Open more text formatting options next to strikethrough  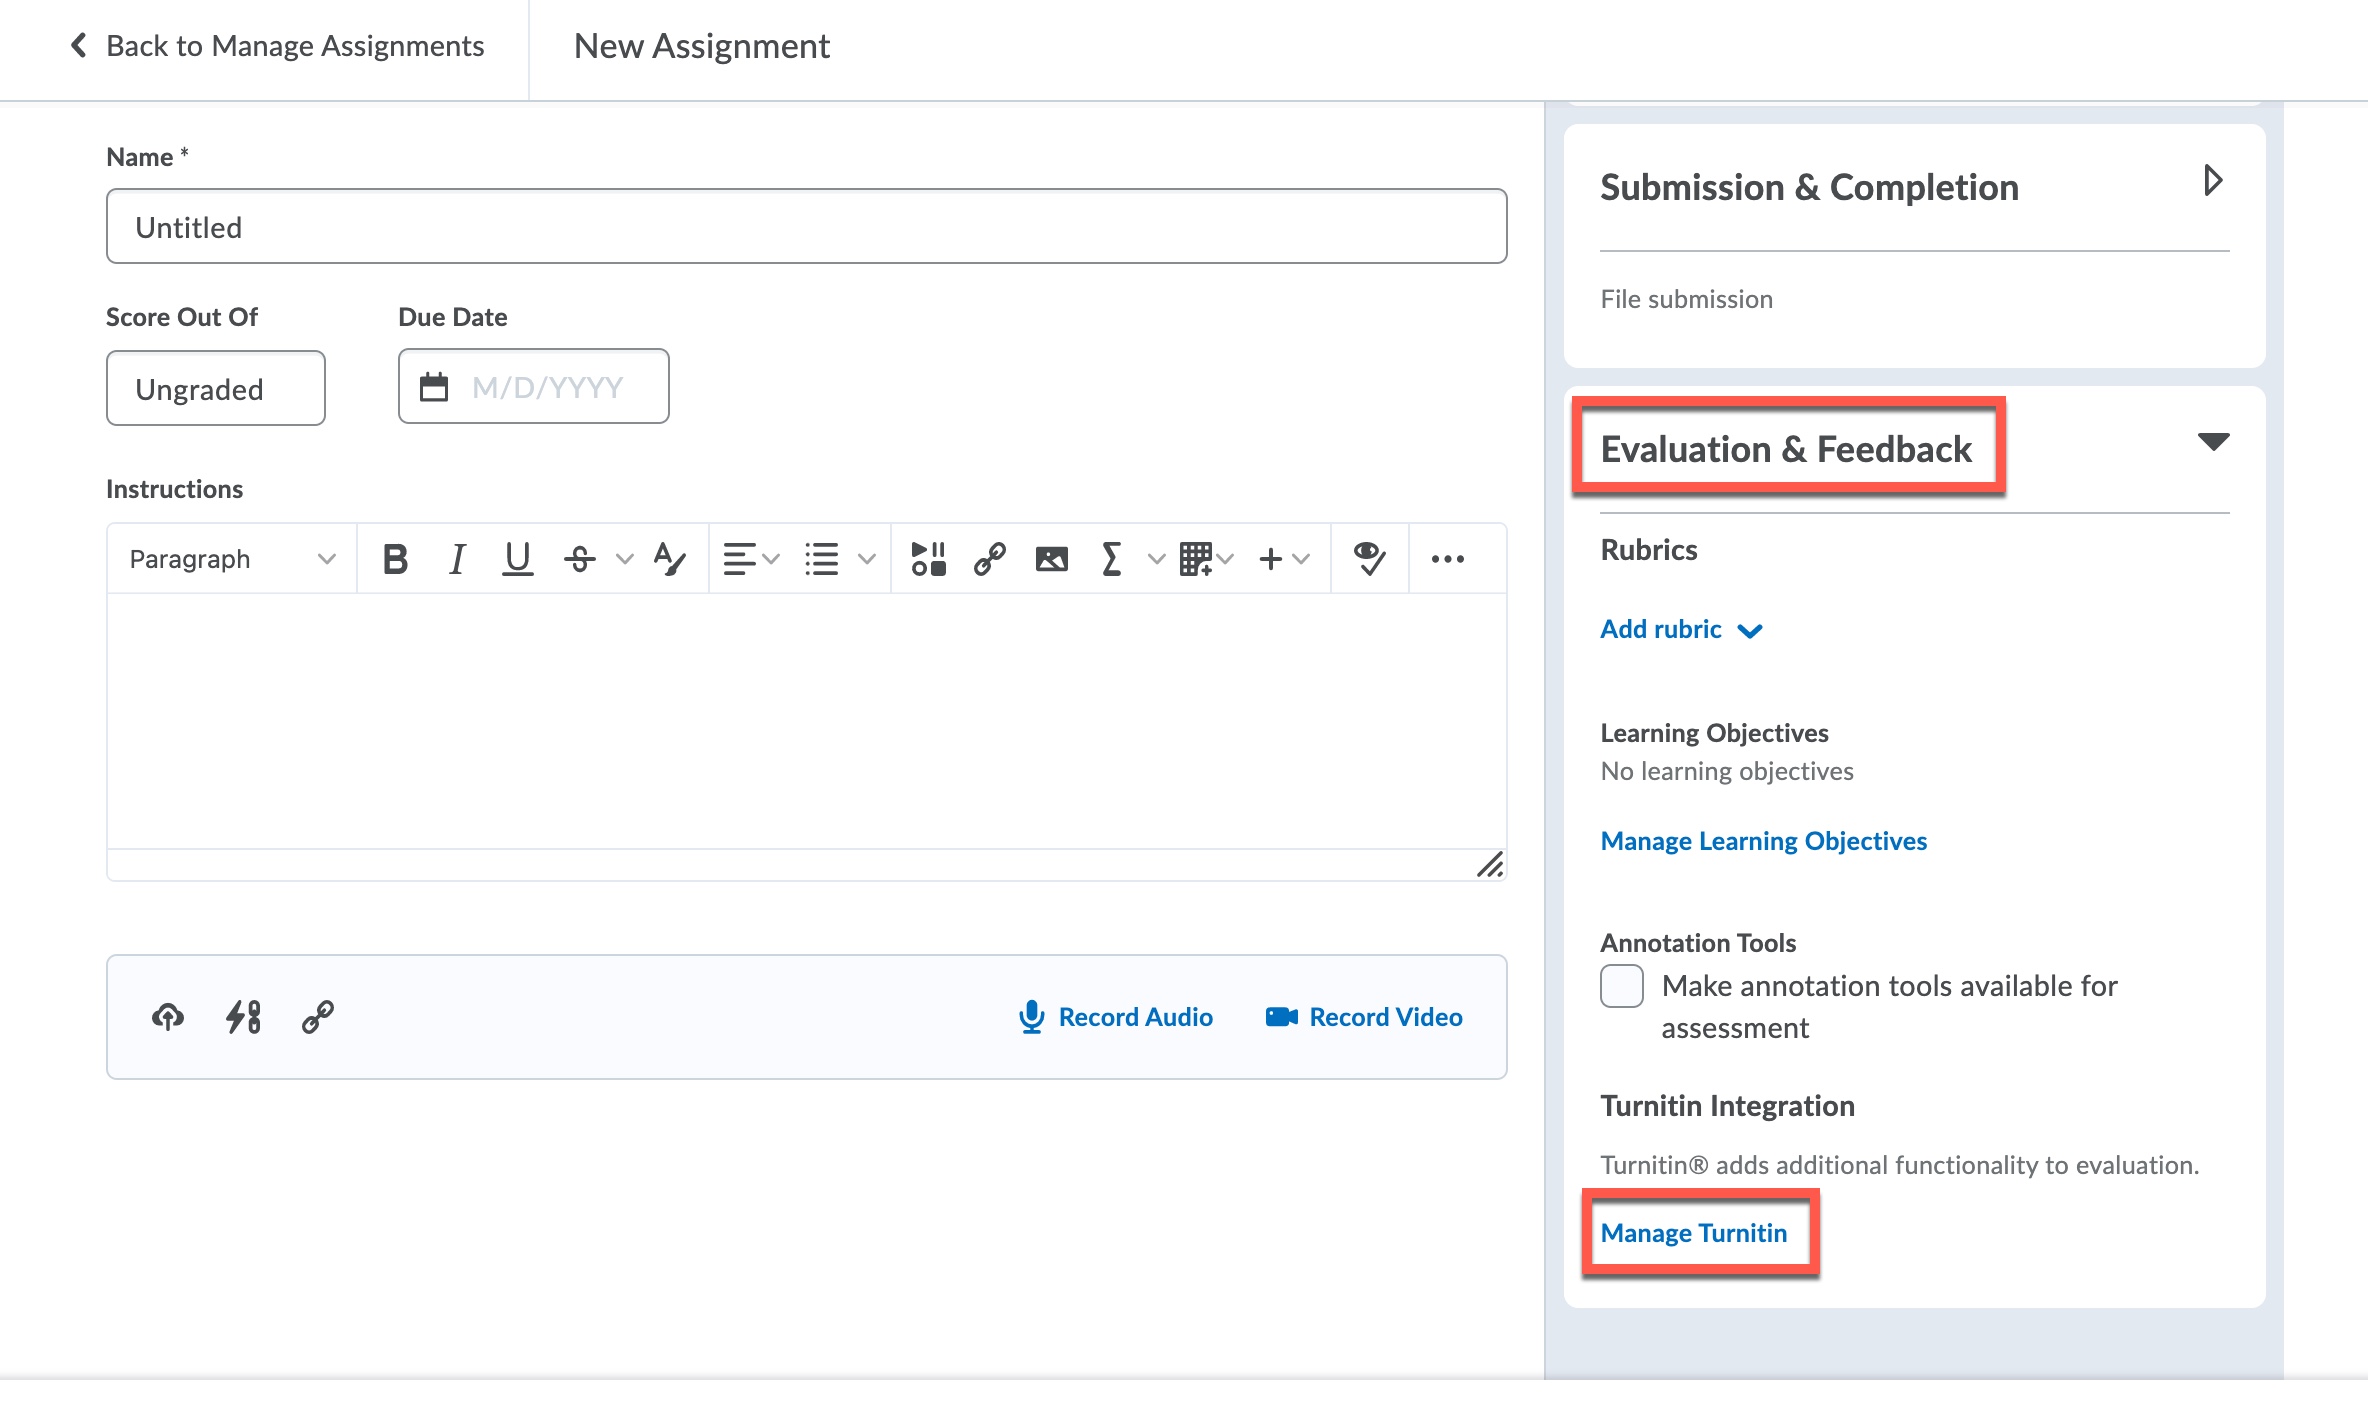click(625, 559)
